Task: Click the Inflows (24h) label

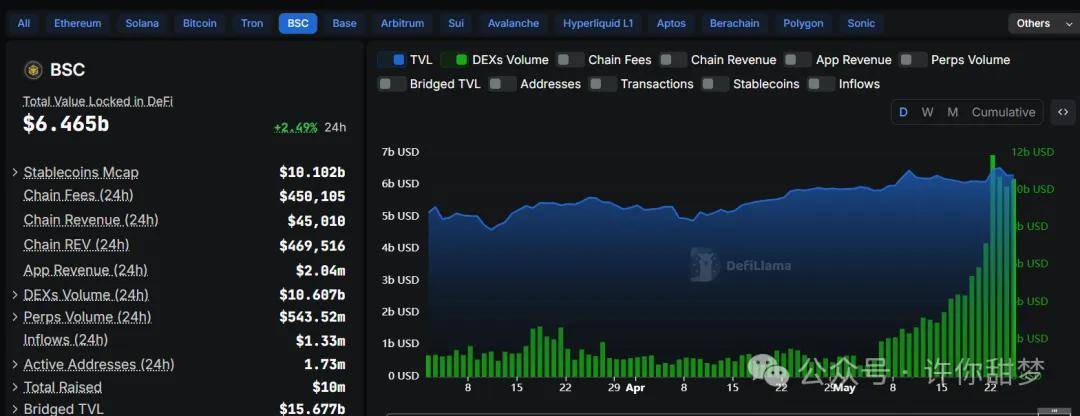Action: [x=65, y=340]
